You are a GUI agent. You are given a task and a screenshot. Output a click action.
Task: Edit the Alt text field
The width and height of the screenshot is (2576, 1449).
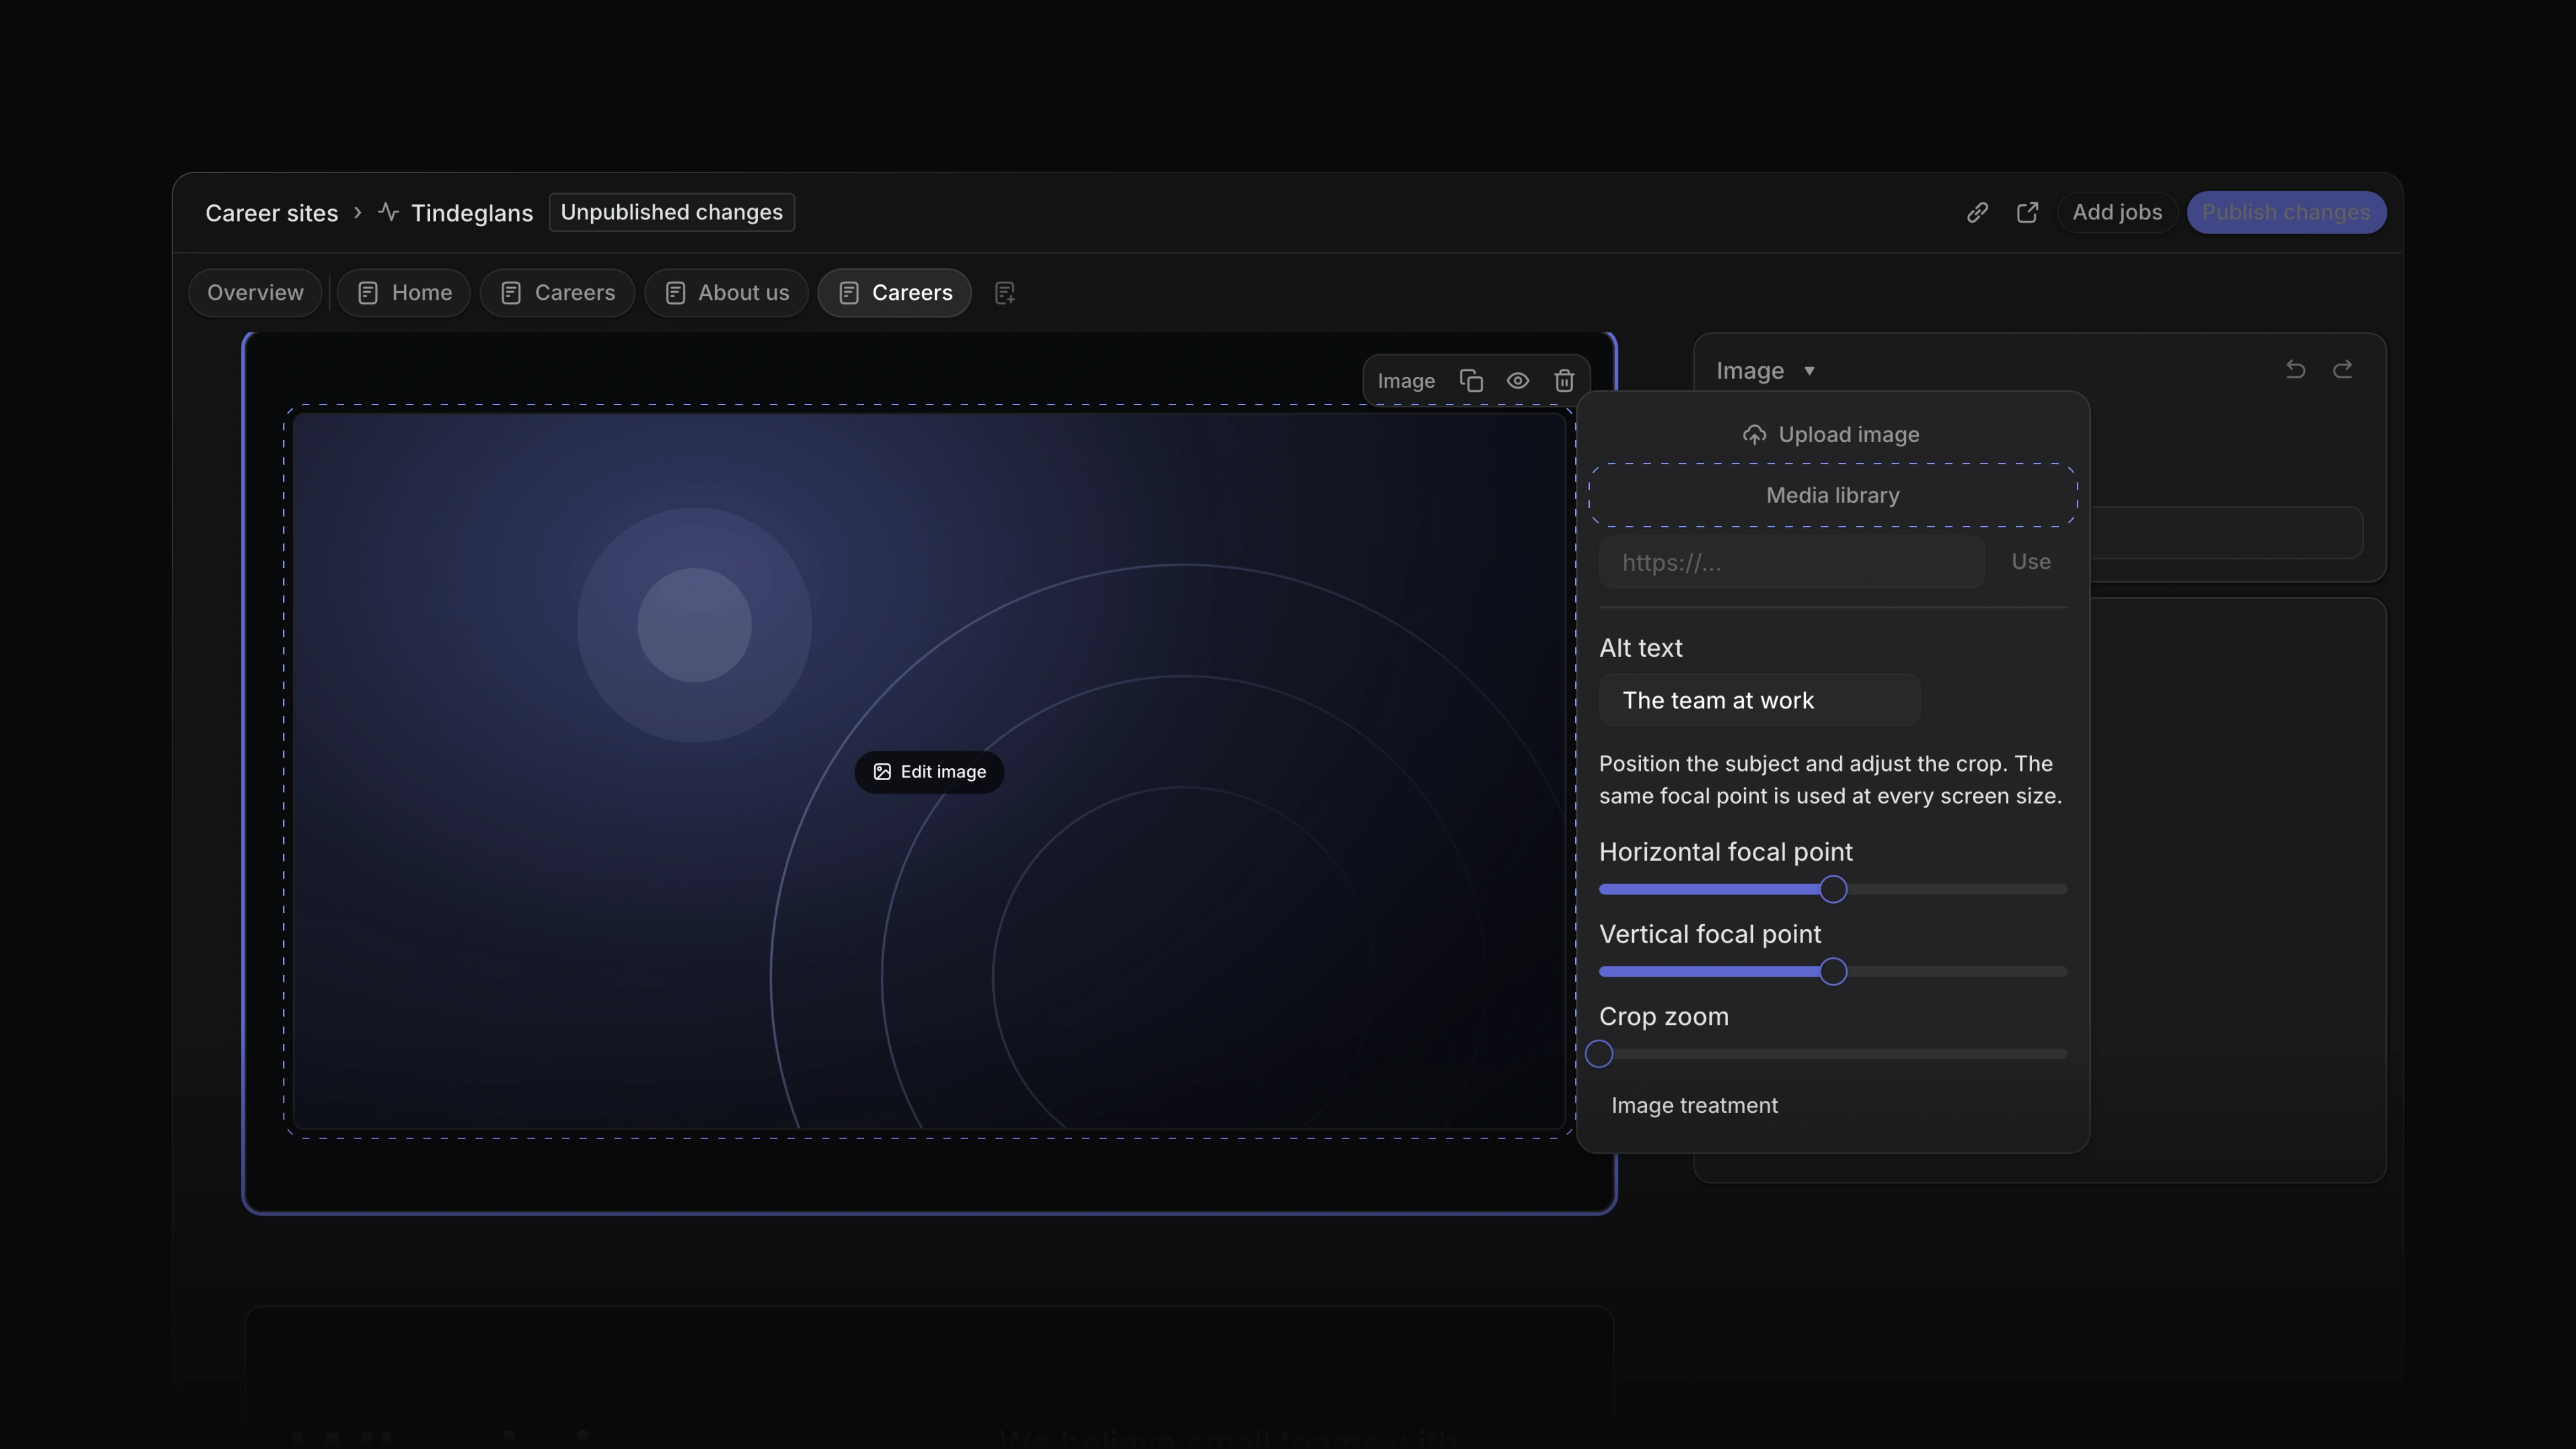[x=1760, y=700]
